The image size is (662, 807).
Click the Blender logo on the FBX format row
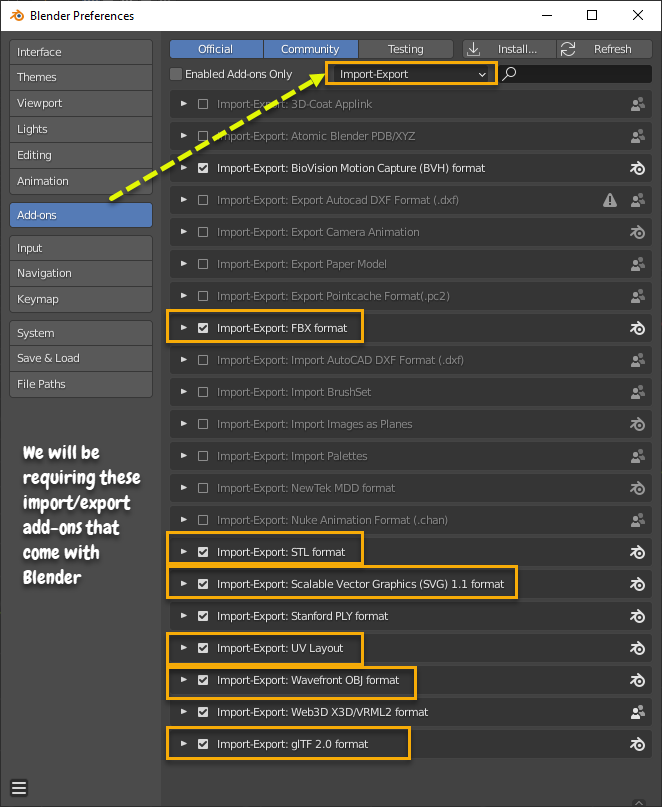(x=637, y=328)
